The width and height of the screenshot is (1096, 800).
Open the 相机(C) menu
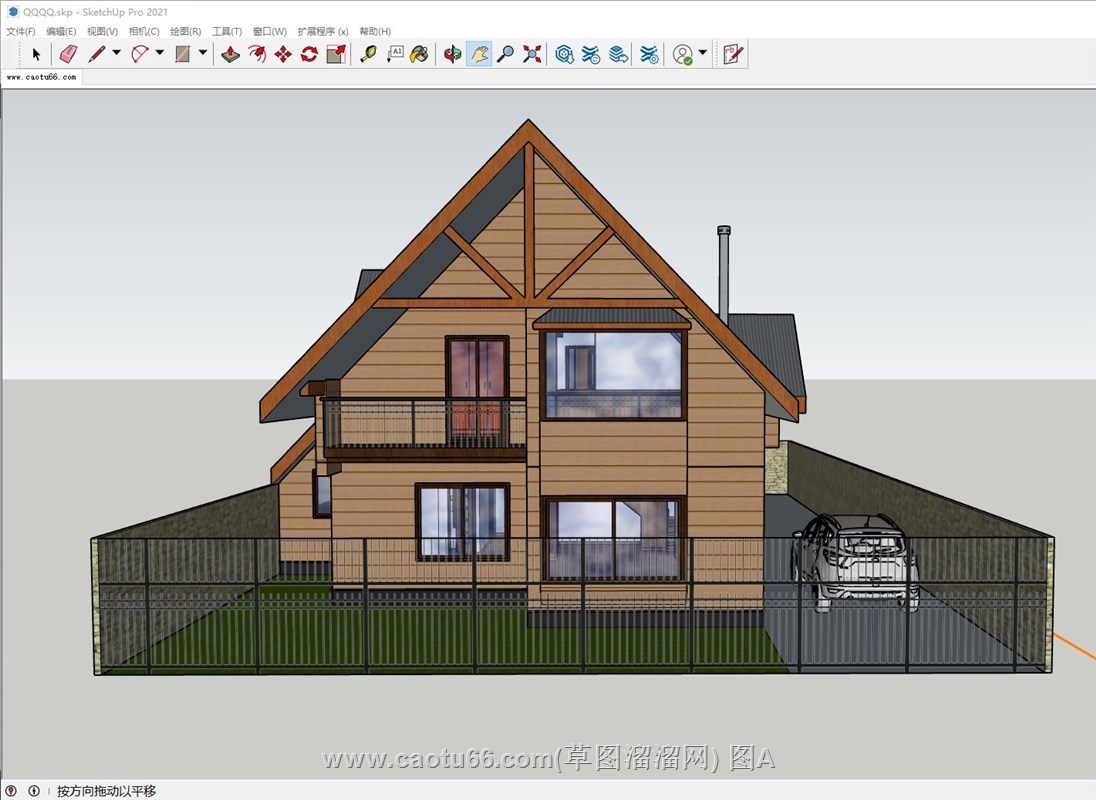click(x=144, y=32)
